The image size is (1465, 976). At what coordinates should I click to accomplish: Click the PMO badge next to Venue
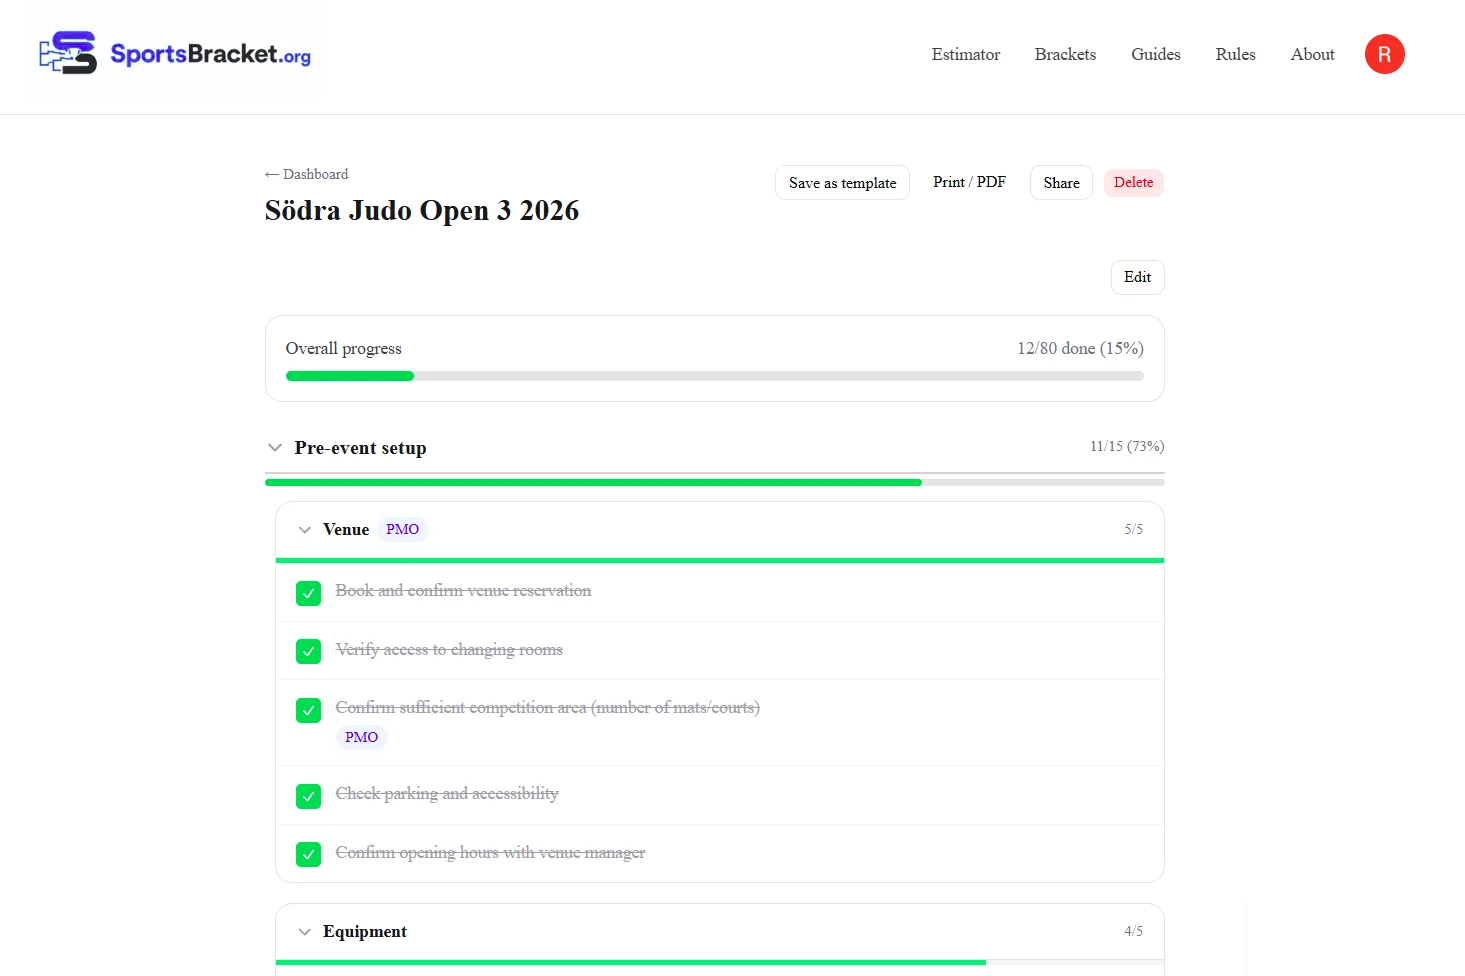[402, 529]
